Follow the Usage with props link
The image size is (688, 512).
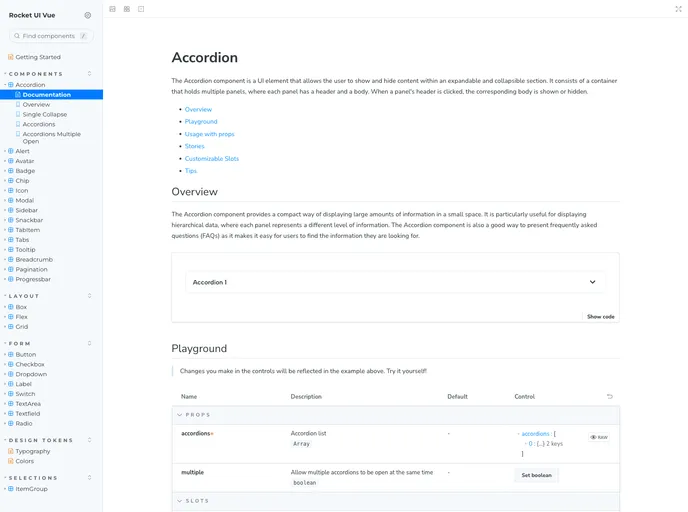click(210, 134)
